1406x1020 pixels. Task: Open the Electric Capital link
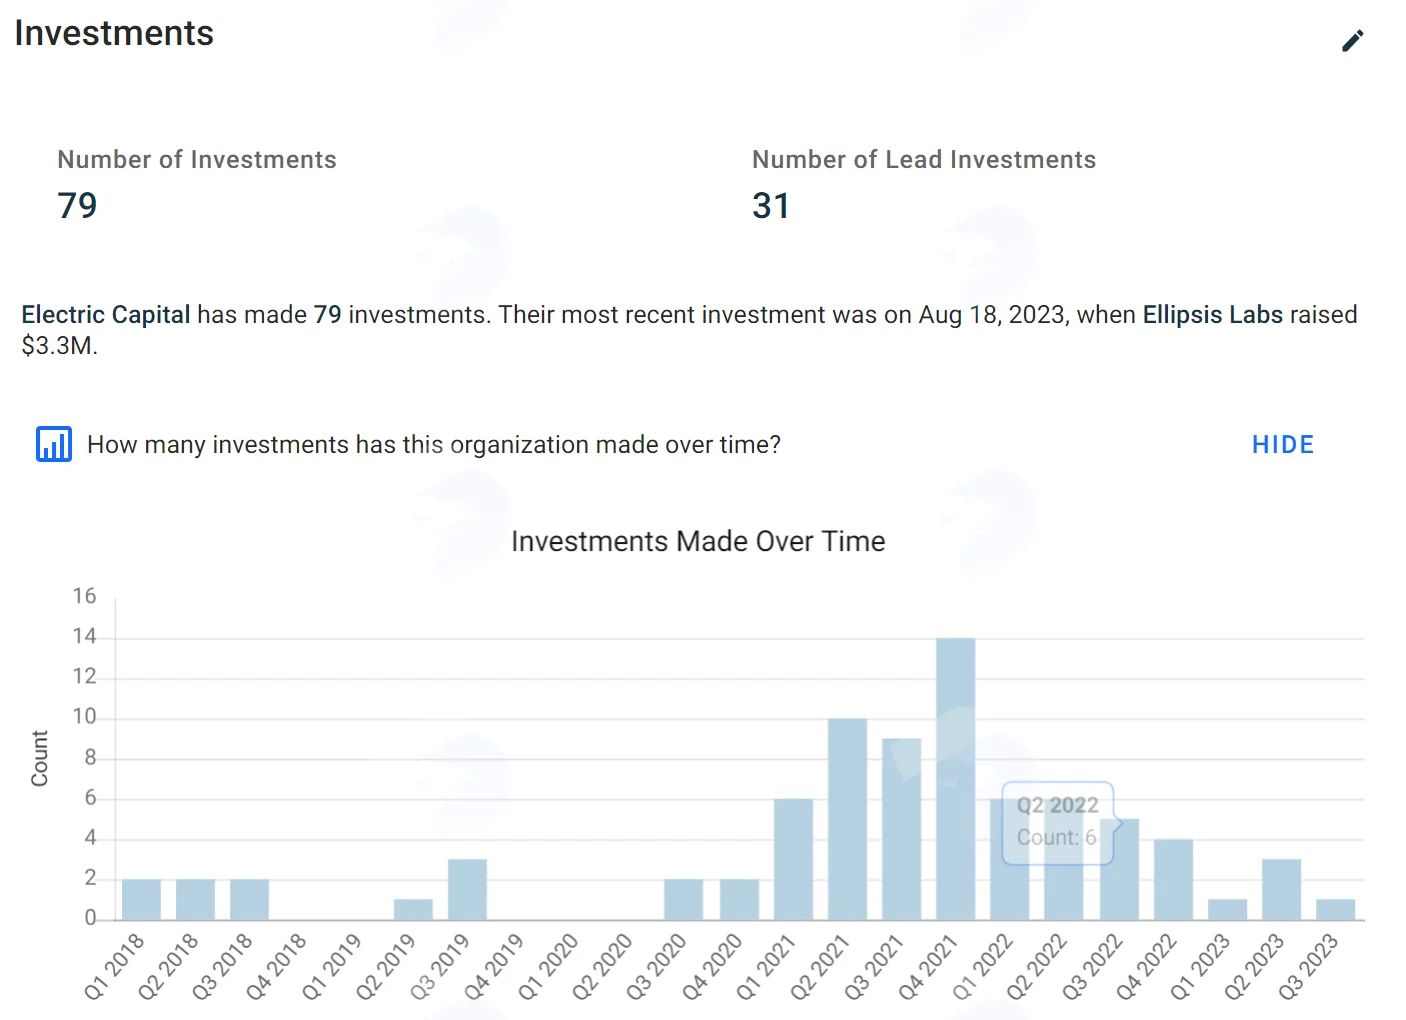[x=106, y=314]
